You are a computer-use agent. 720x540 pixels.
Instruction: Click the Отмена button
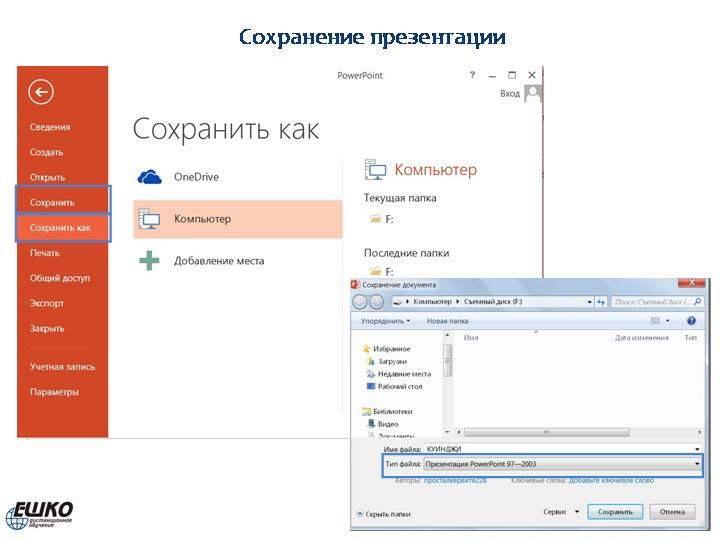pos(672,512)
